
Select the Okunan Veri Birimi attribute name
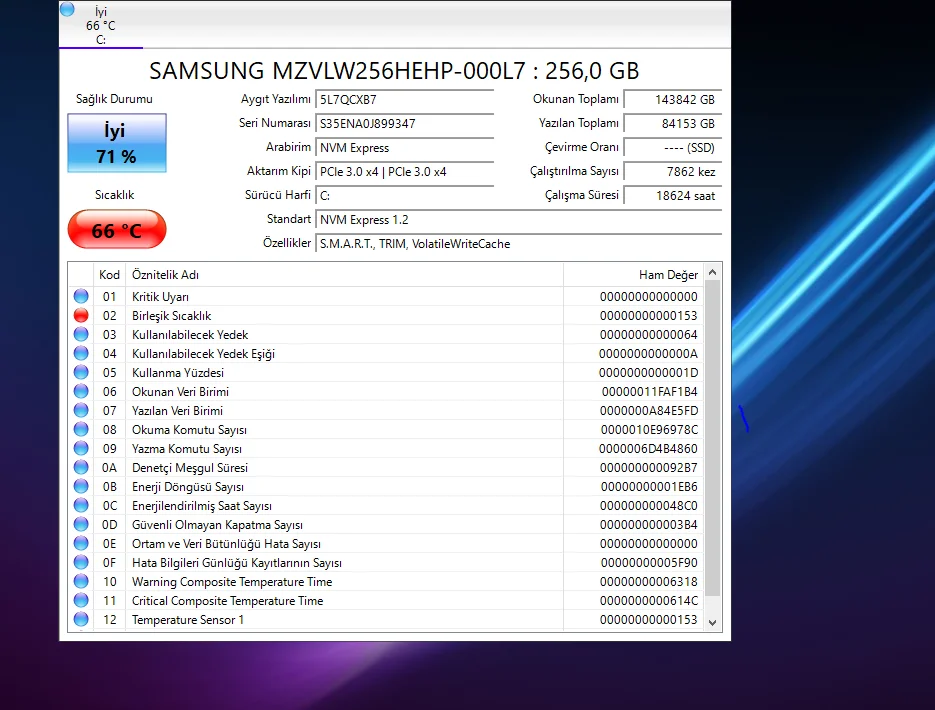coord(180,392)
